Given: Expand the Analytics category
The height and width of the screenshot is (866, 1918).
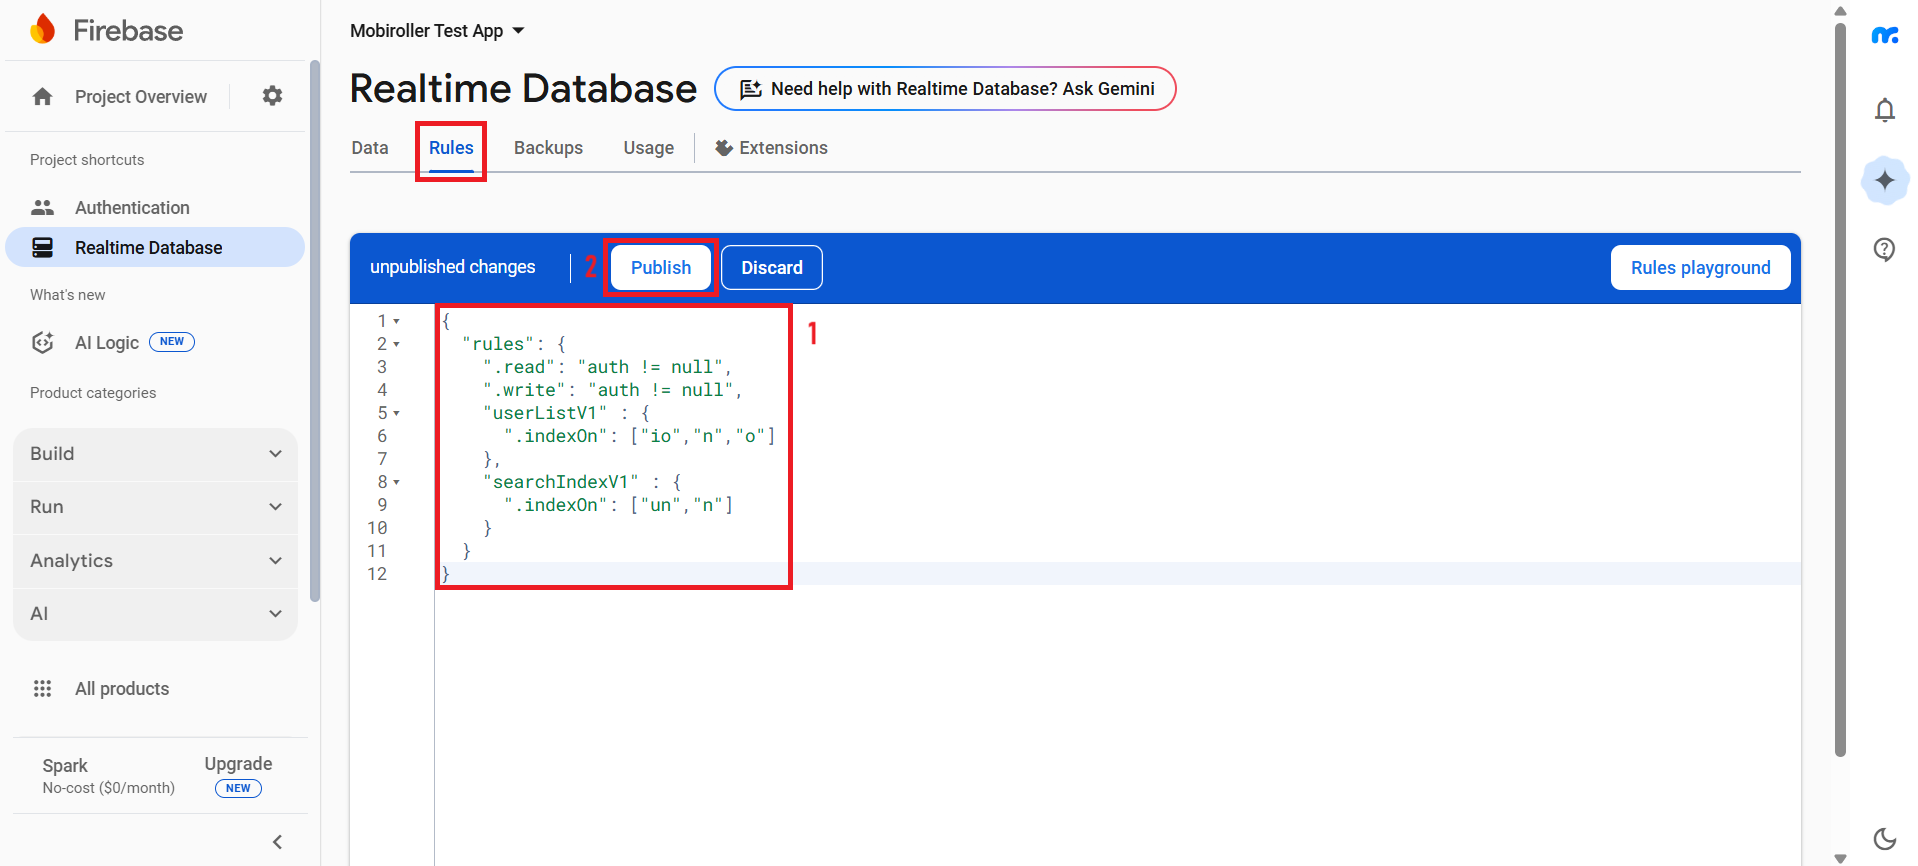Looking at the screenshot, I should click(x=155, y=561).
